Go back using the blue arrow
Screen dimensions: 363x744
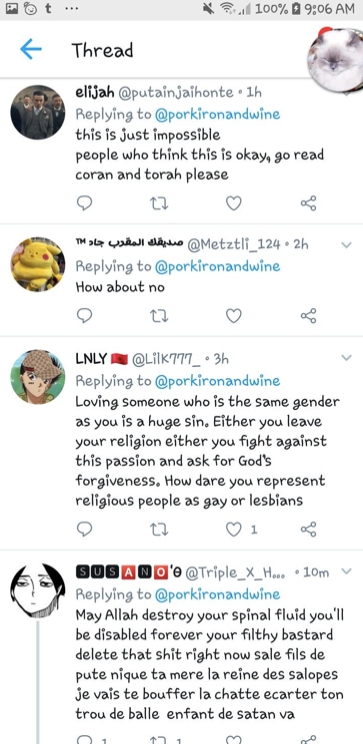[31, 49]
